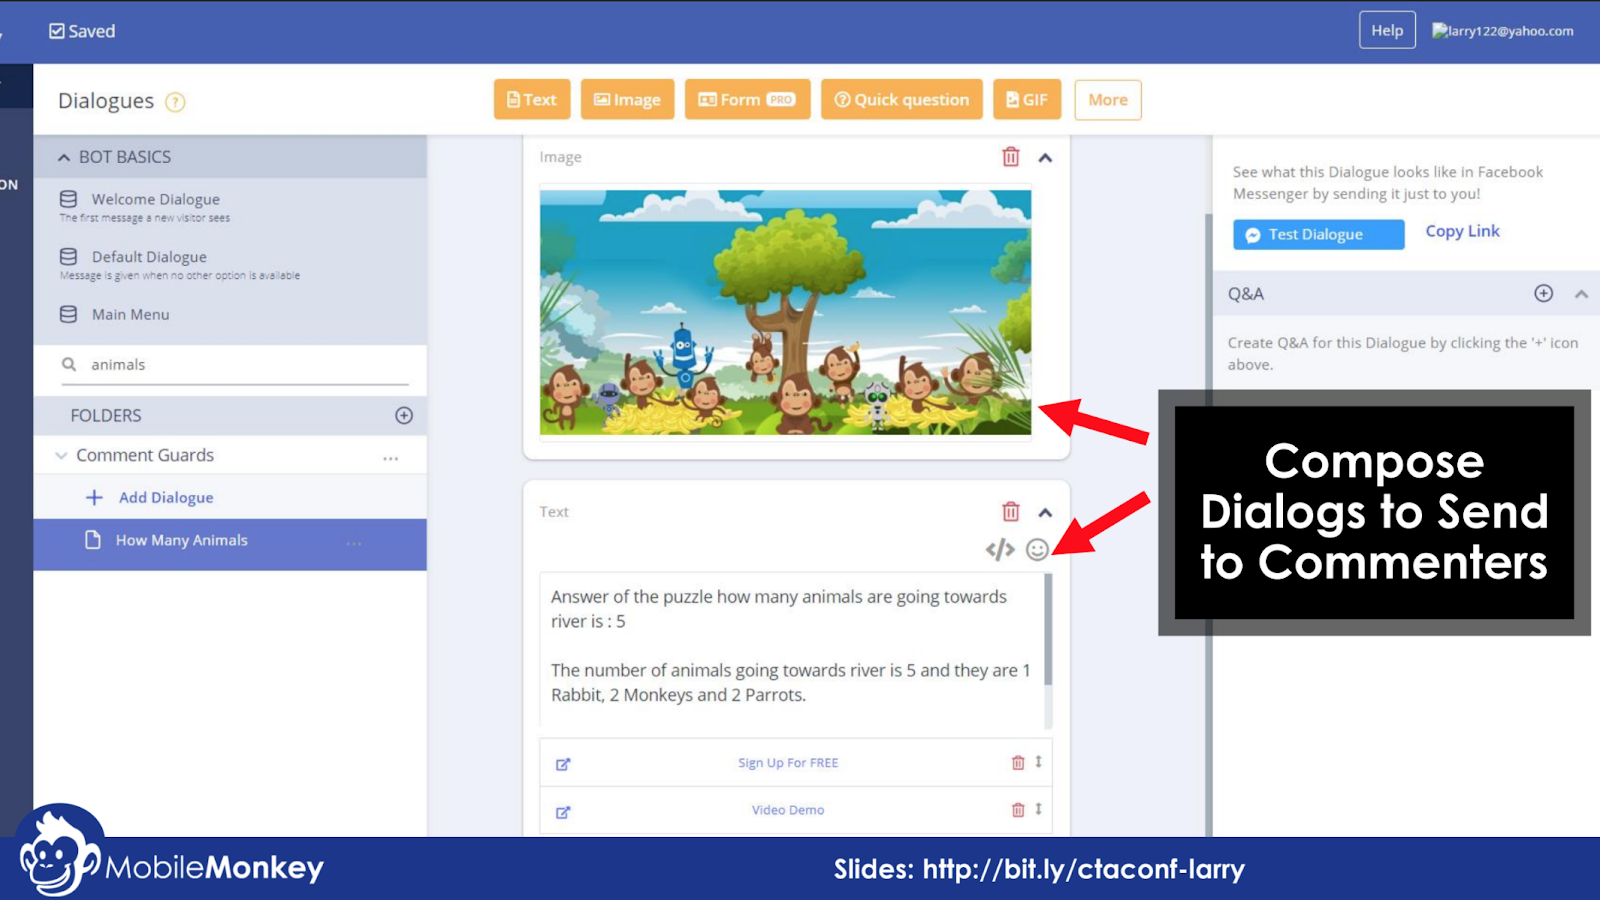Collapse the Comment Guards folder

(x=61, y=455)
